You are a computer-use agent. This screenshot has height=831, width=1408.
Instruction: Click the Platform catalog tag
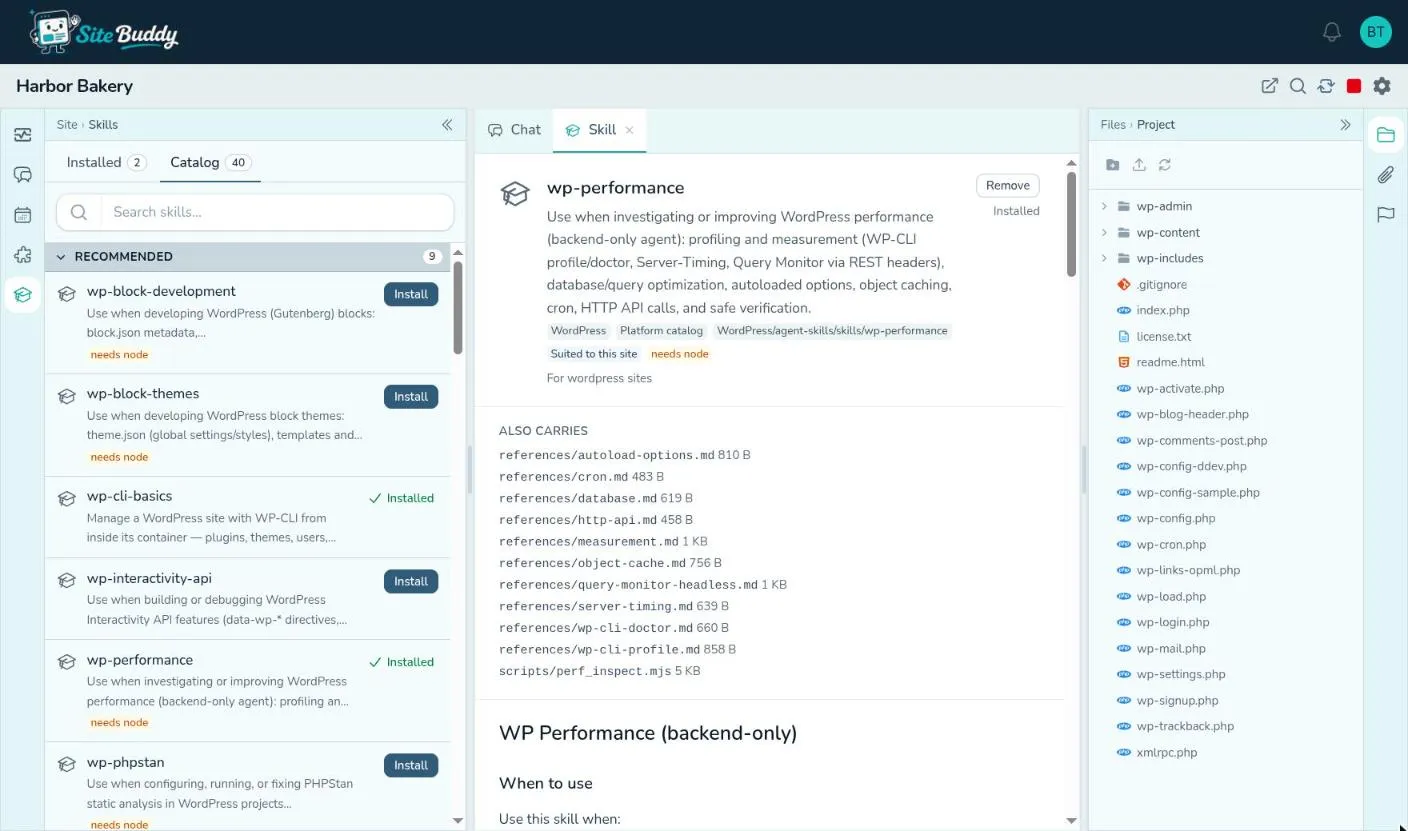click(661, 331)
